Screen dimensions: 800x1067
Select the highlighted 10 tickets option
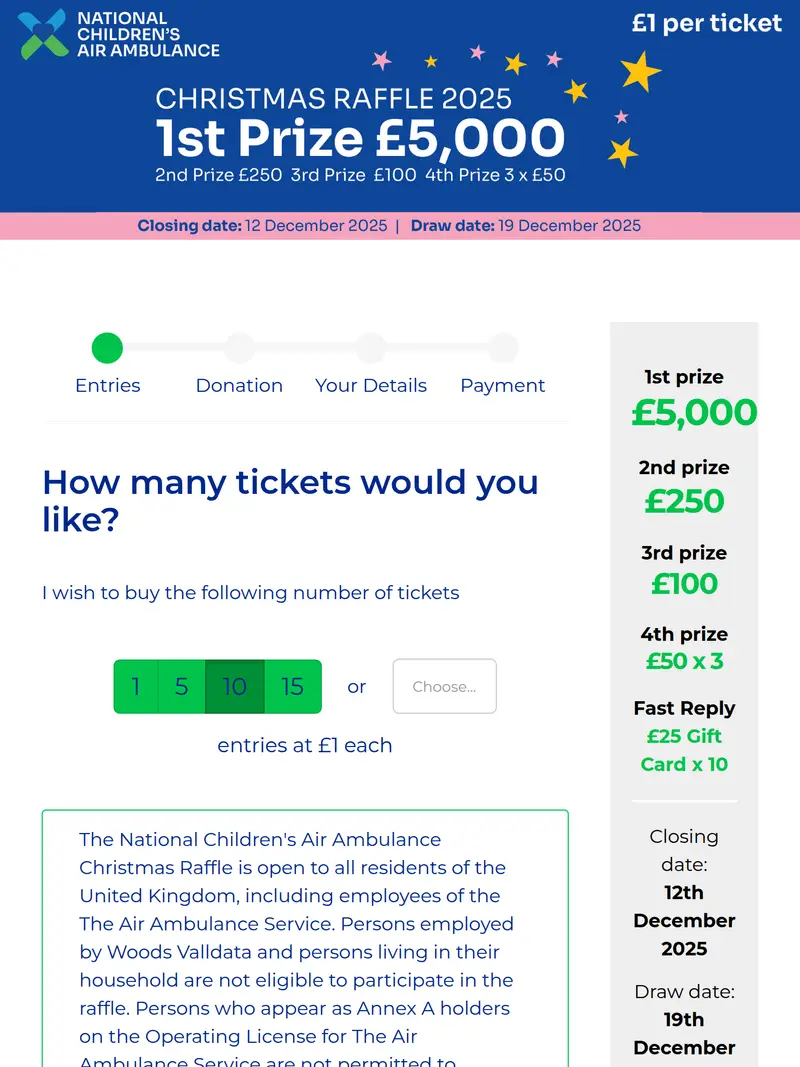click(x=235, y=687)
